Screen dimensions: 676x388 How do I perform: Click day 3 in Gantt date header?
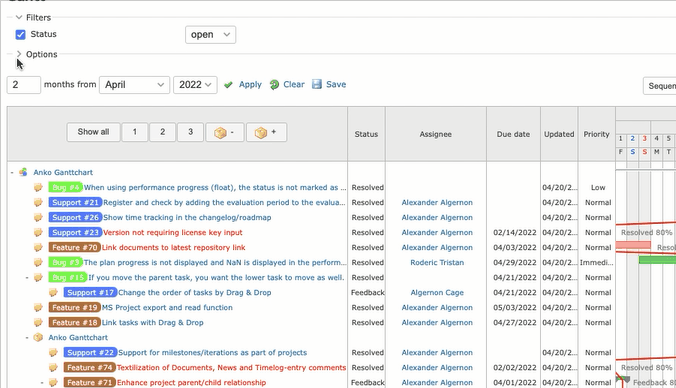tap(645, 139)
